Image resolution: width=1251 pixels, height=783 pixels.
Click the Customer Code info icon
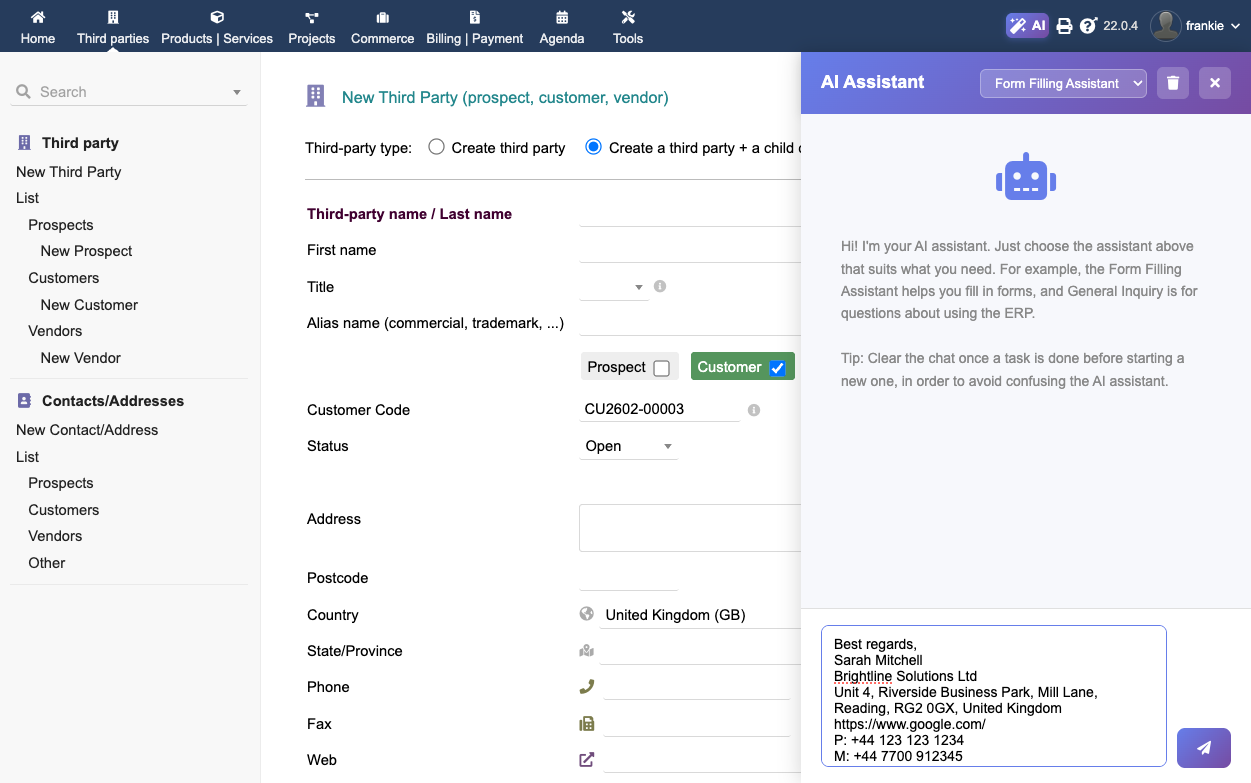click(x=754, y=410)
